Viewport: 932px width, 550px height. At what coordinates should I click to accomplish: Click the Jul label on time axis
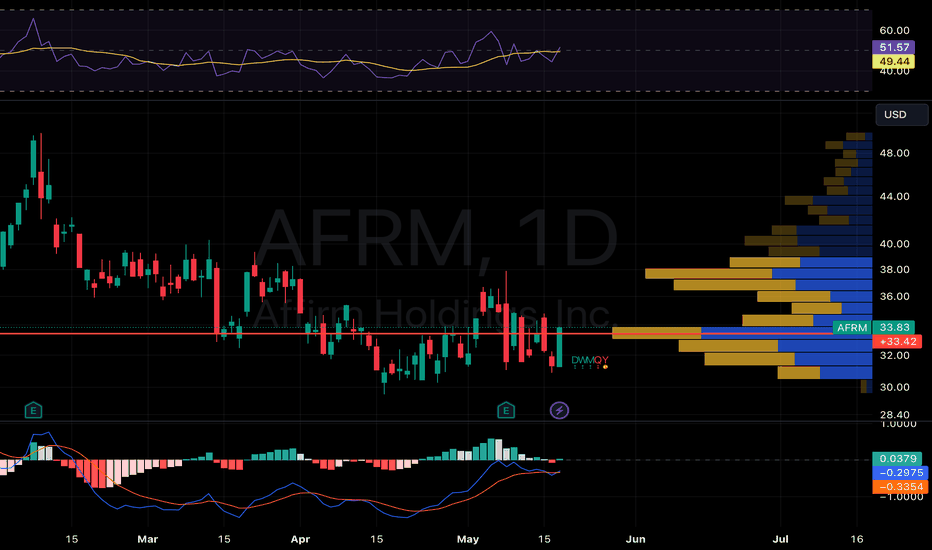click(x=780, y=539)
